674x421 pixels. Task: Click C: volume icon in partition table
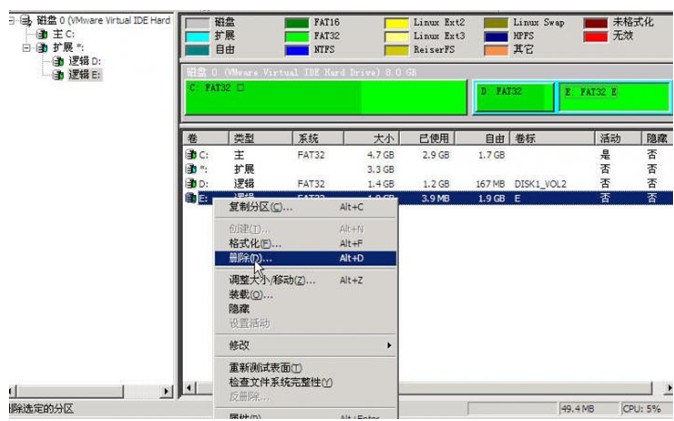pyautogui.click(x=191, y=154)
